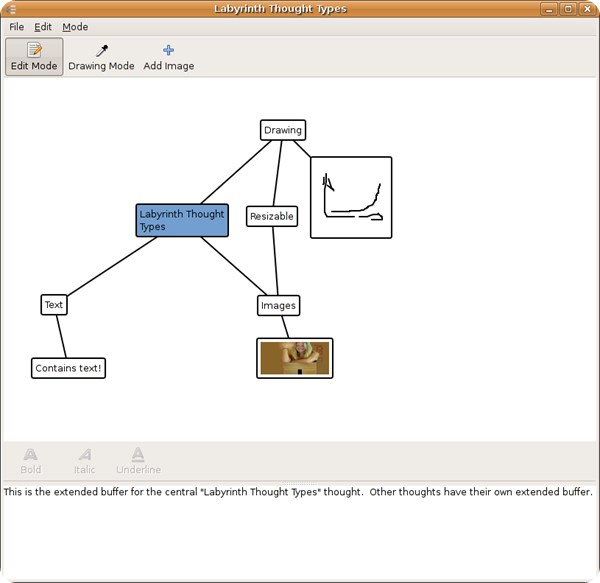
Task: Click inside the extended buffer text area
Action: click(x=300, y=530)
